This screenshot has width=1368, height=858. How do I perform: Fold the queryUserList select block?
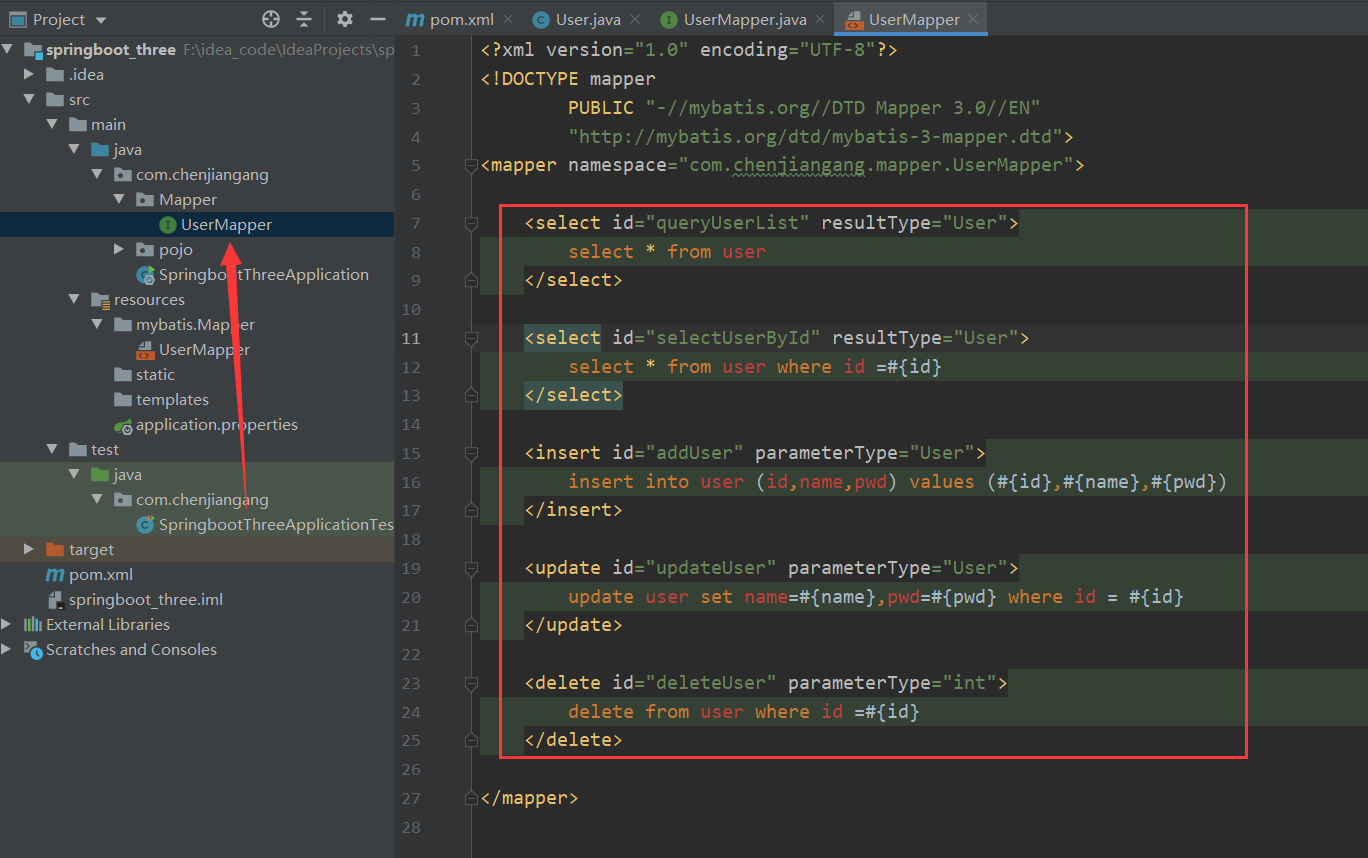(471, 224)
